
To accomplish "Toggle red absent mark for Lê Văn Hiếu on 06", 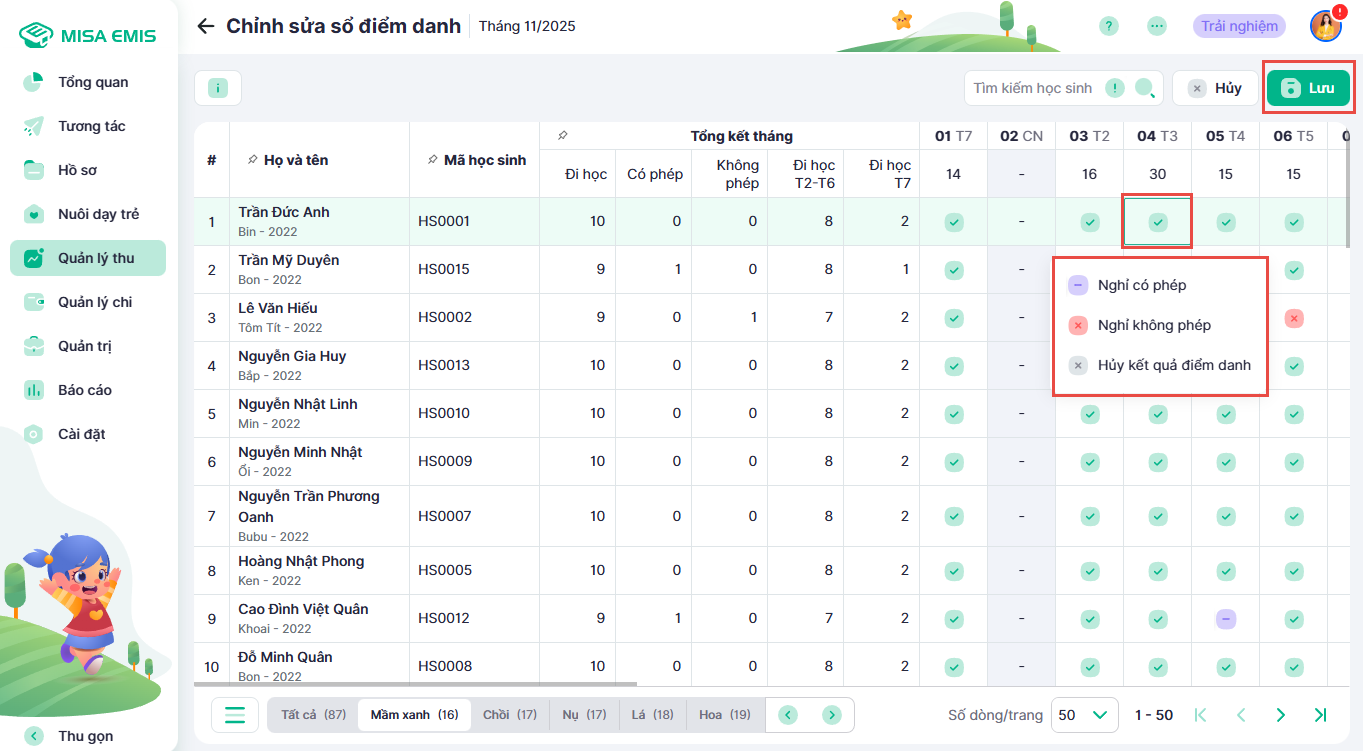I will 1293,318.
